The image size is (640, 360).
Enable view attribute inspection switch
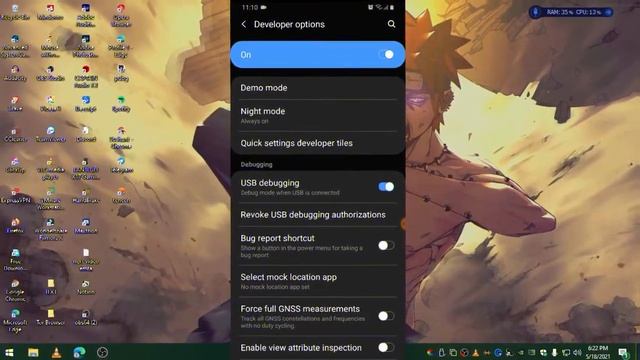click(x=386, y=347)
